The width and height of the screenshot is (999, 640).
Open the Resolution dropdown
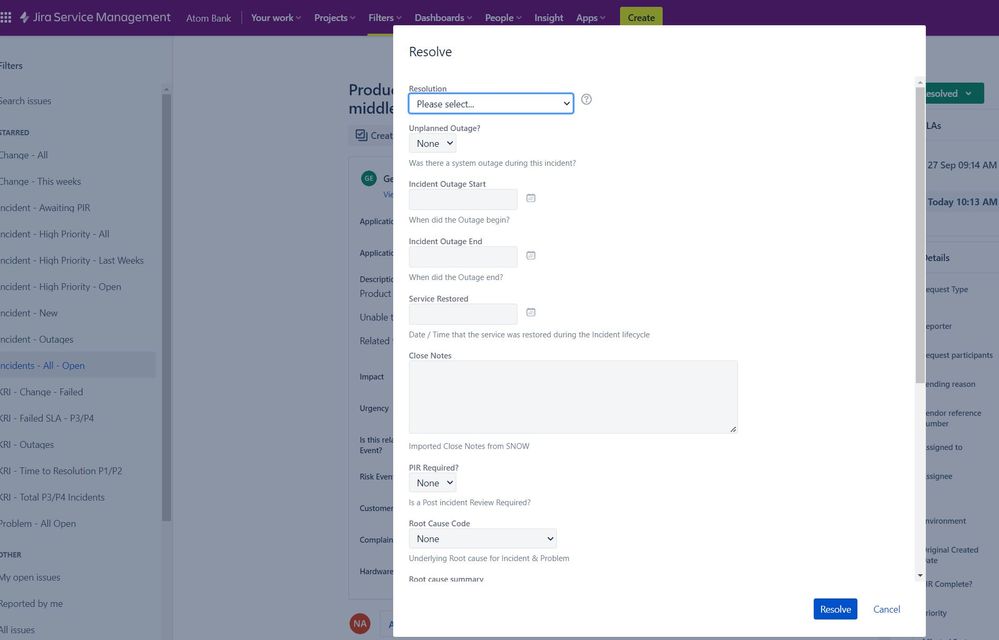491,104
